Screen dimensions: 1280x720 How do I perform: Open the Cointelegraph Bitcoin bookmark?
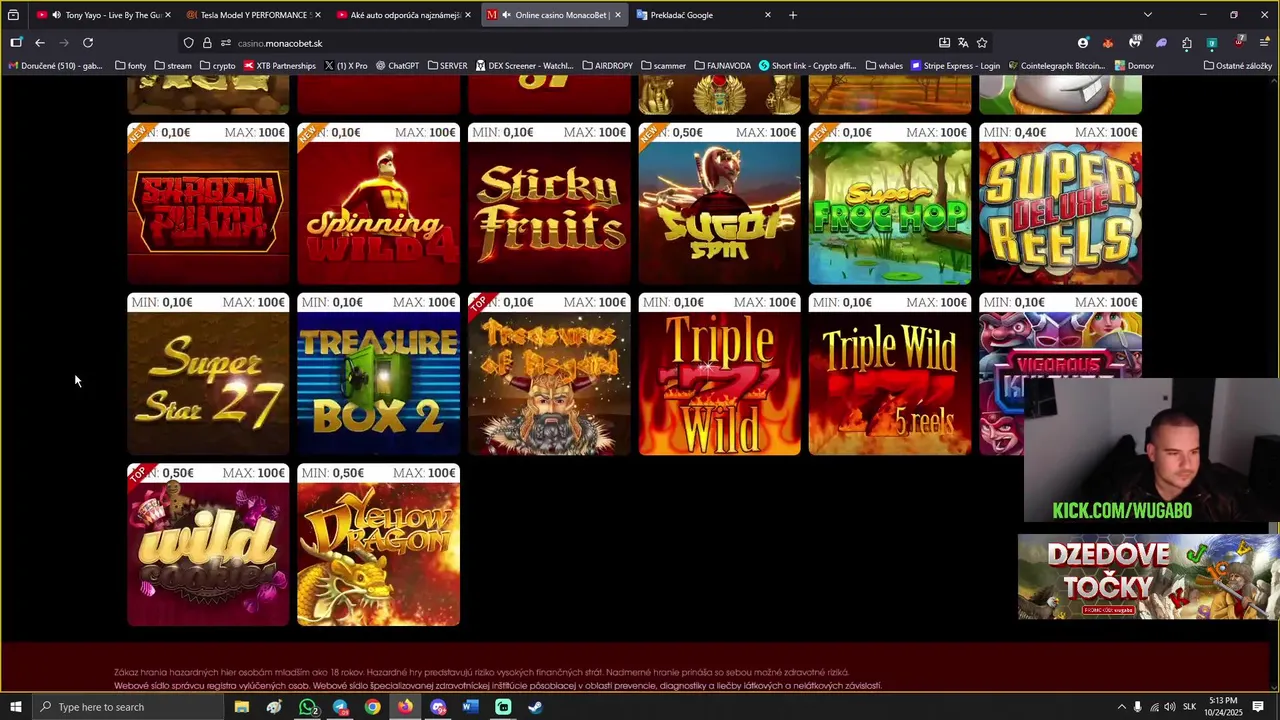[1056, 66]
